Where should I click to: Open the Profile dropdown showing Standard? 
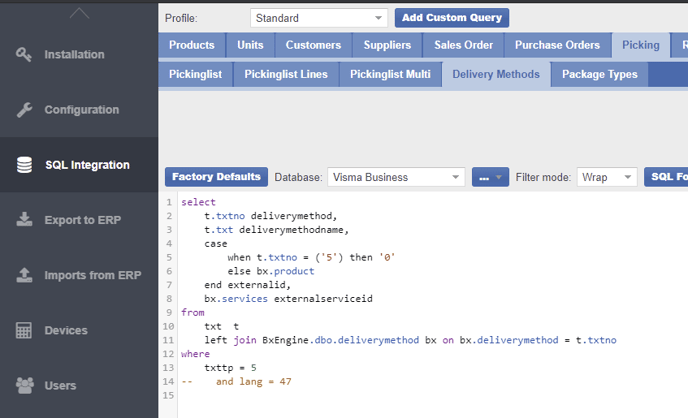pyautogui.click(x=319, y=18)
